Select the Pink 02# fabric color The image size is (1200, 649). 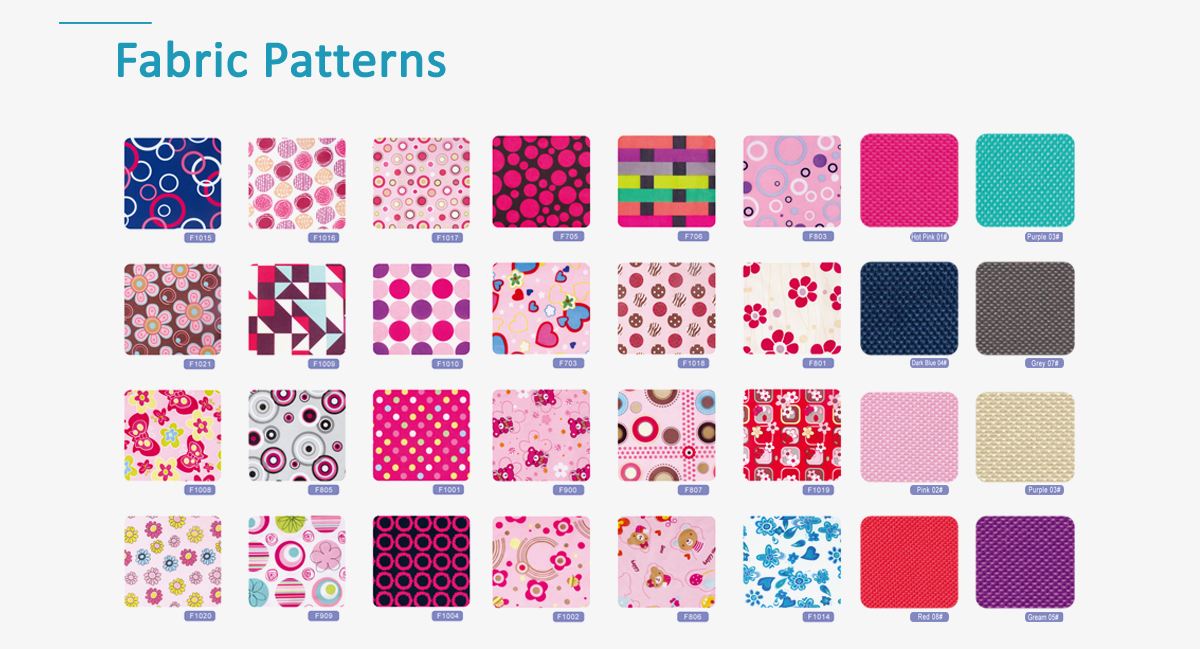coord(909,437)
